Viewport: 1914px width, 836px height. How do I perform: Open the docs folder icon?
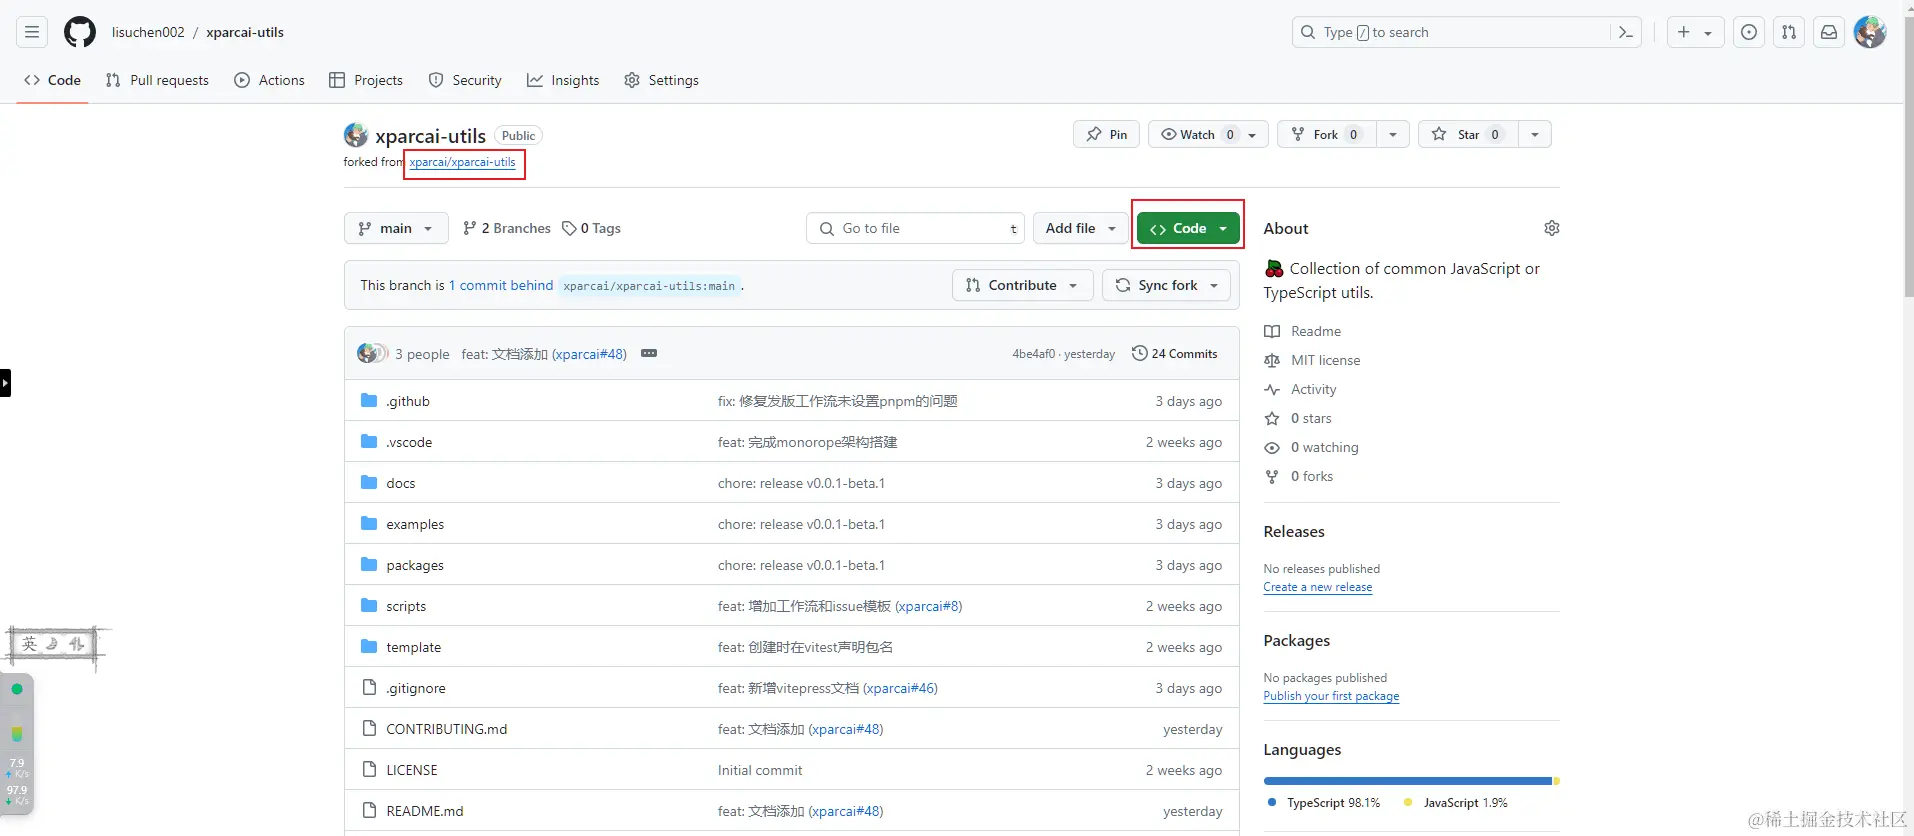click(369, 482)
